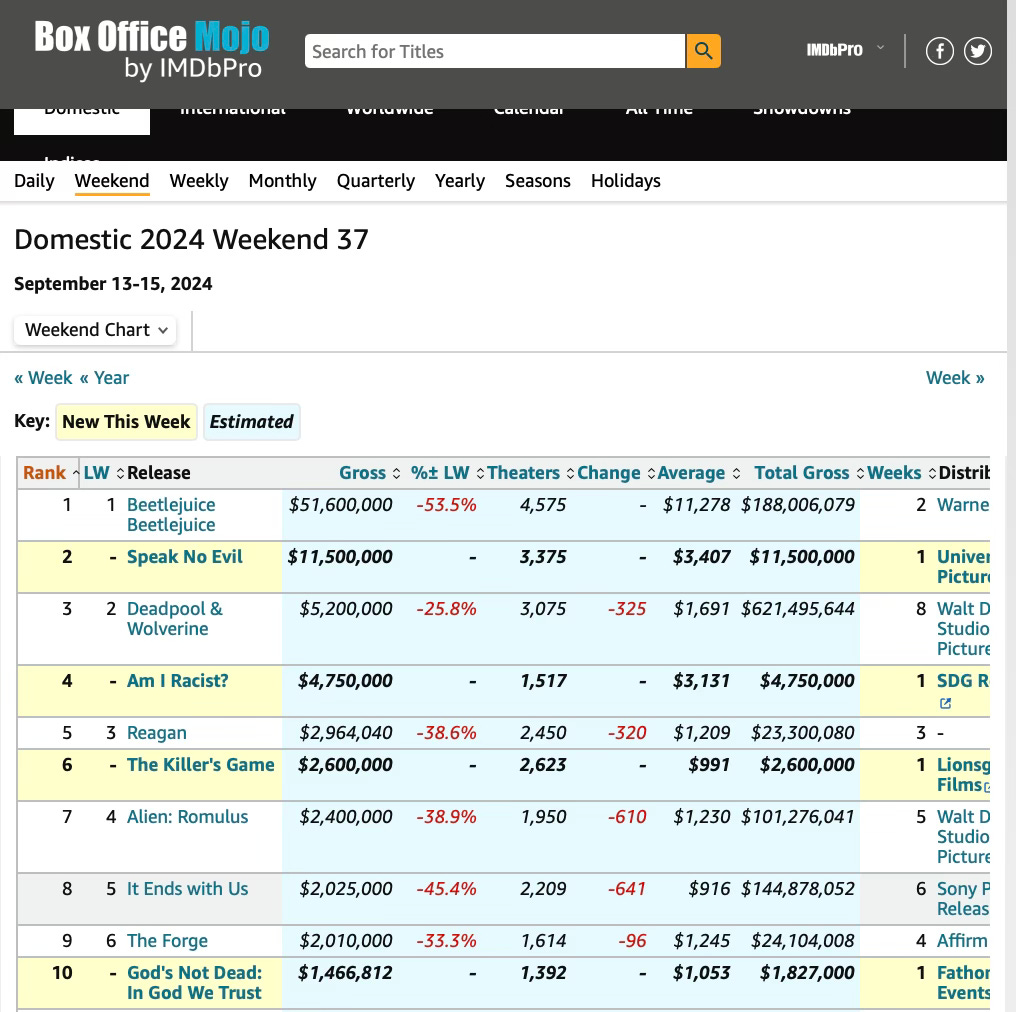Switch to the Weekly tab

[199, 181]
